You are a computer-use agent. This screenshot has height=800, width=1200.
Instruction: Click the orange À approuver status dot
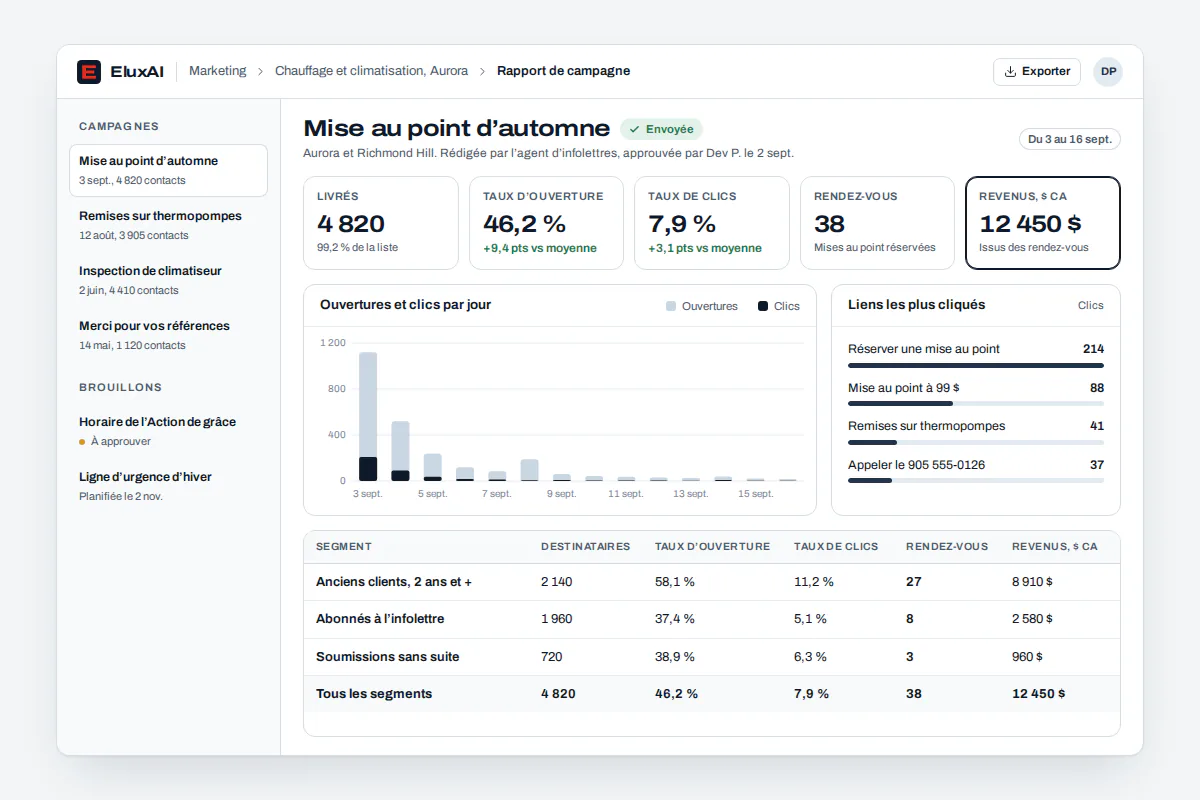coord(82,441)
